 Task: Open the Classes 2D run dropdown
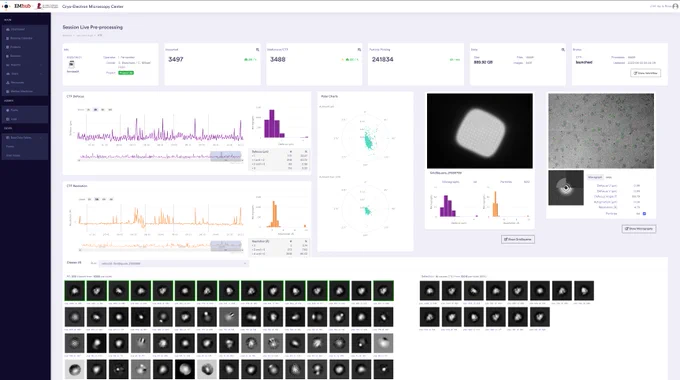click(x=173, y=263)
